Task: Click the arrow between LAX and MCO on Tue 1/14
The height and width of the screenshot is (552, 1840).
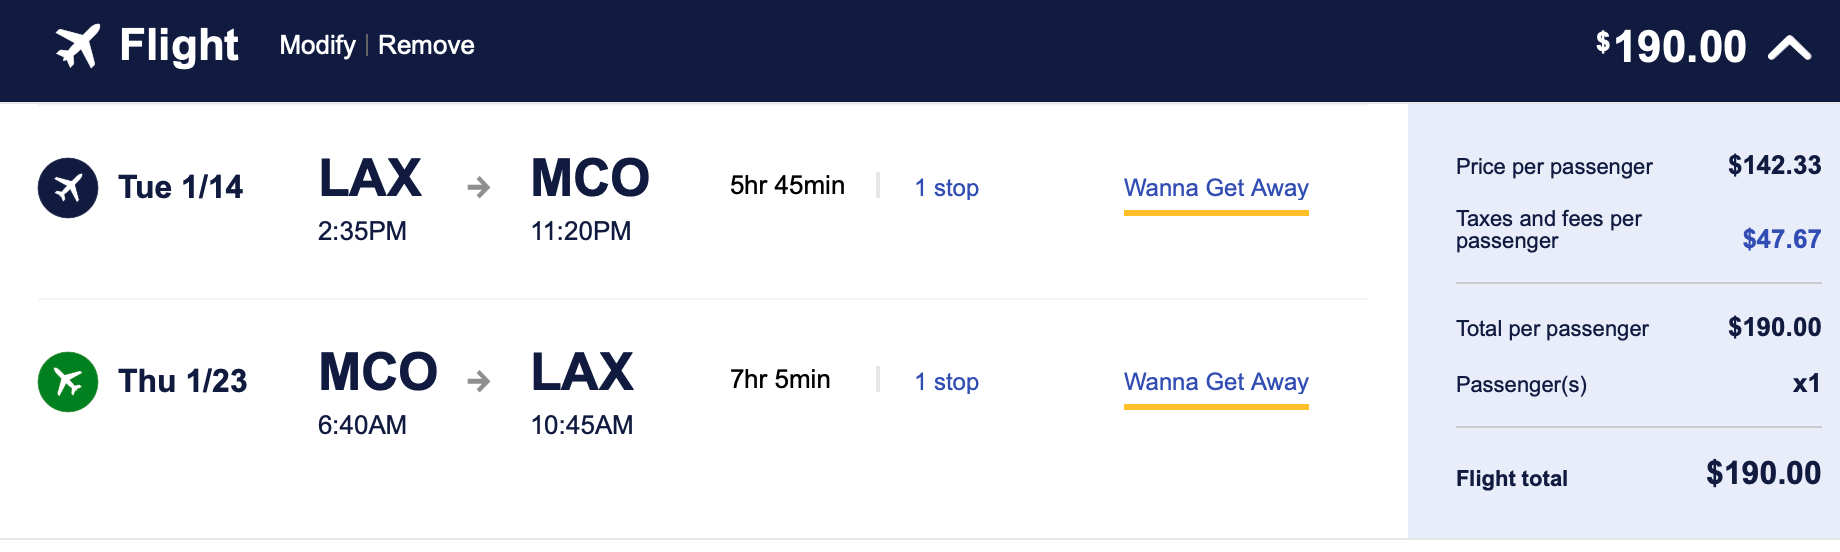Action: click(x=479, y=187)
